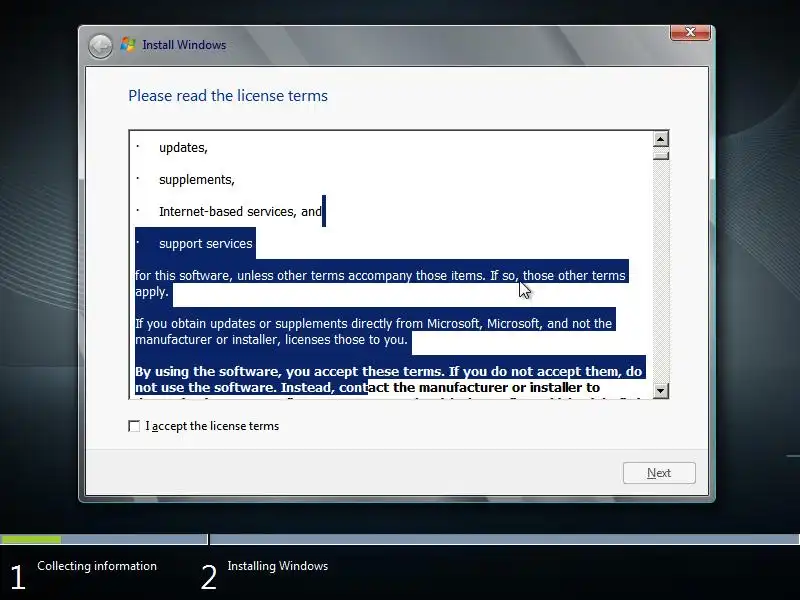This screenshot has width=800, height=600.
Task: Click the 'Collecting information' step label
Action: [97, 566]
